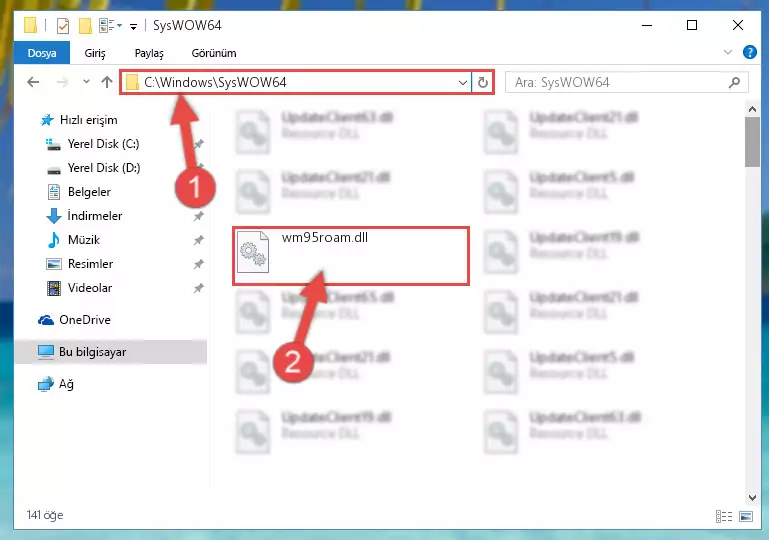Screen dimensions: 769x540
Task: Click the search magnifier icon
Action: click(734, 82)
